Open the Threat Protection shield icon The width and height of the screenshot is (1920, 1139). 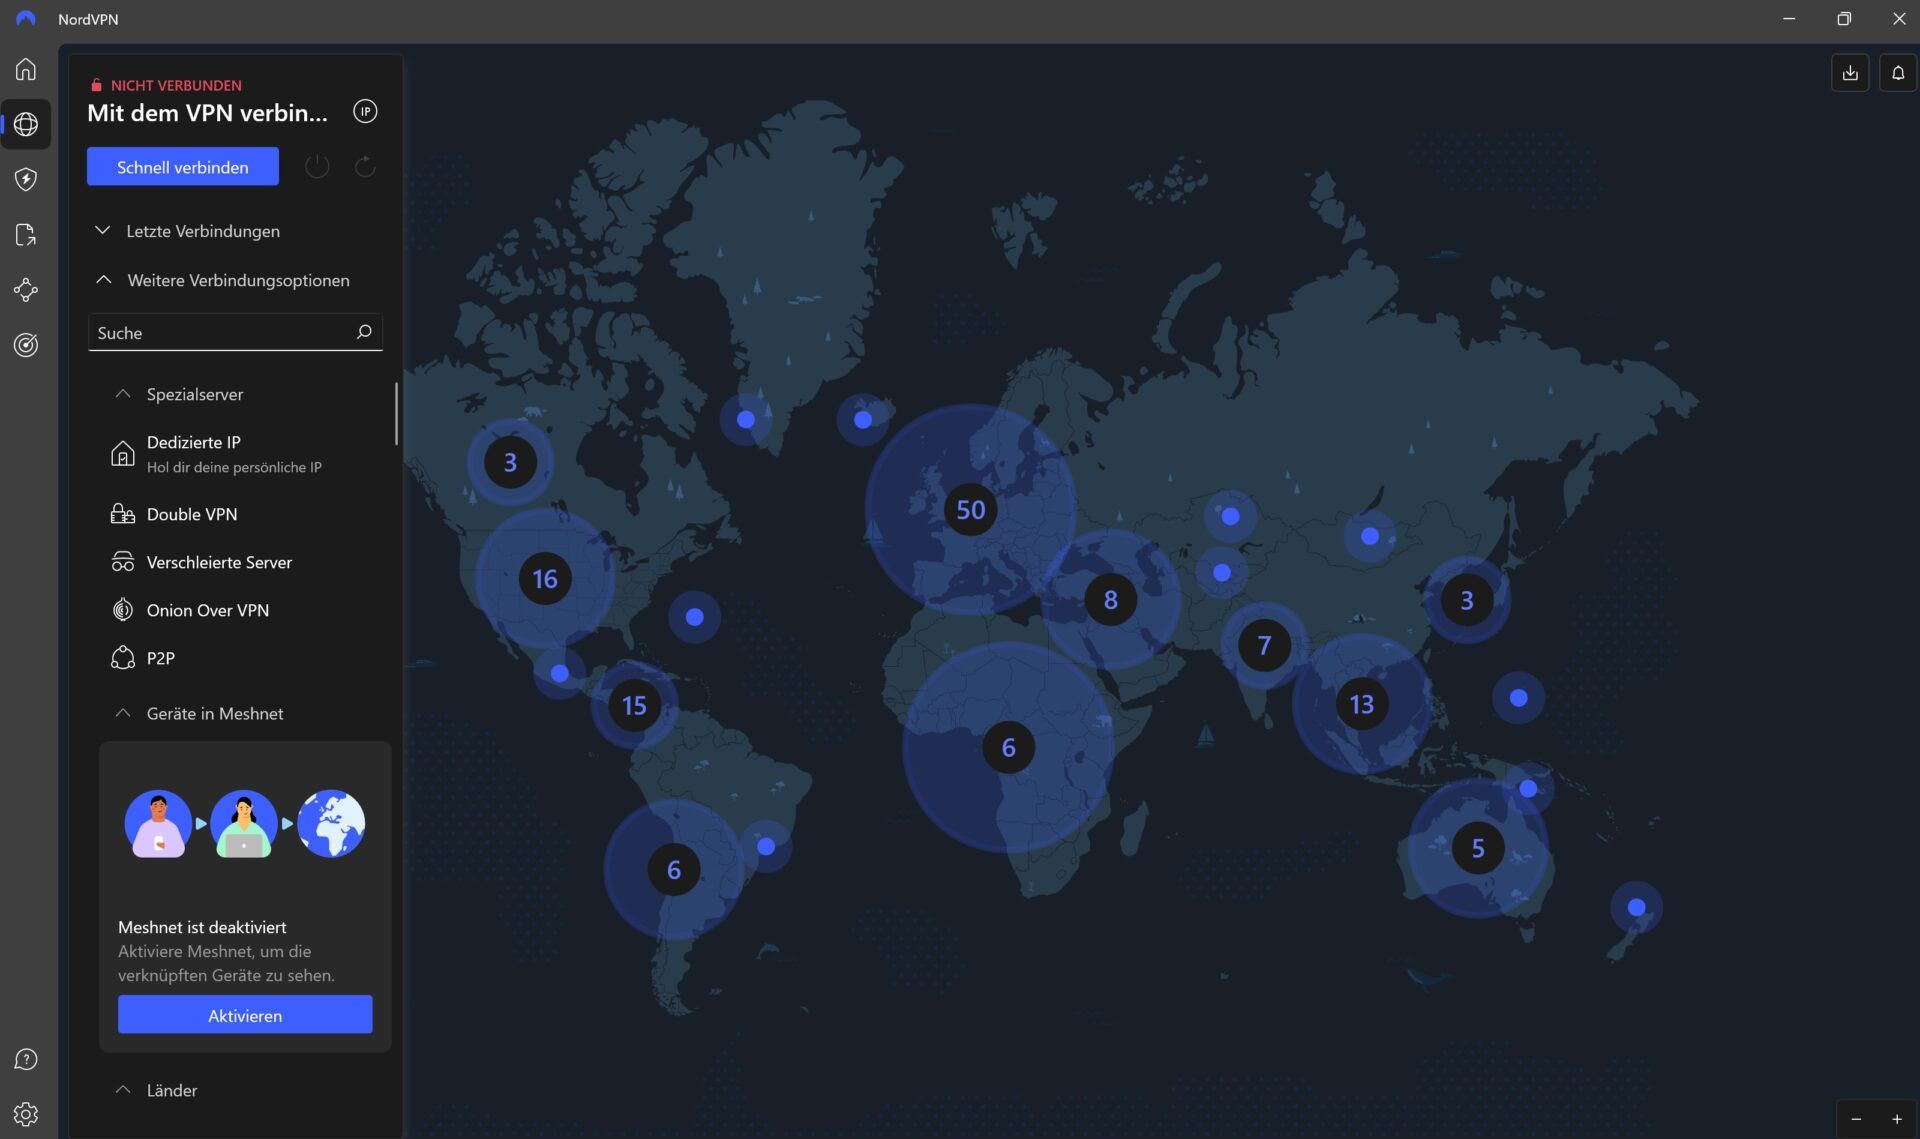click(26, 179)
